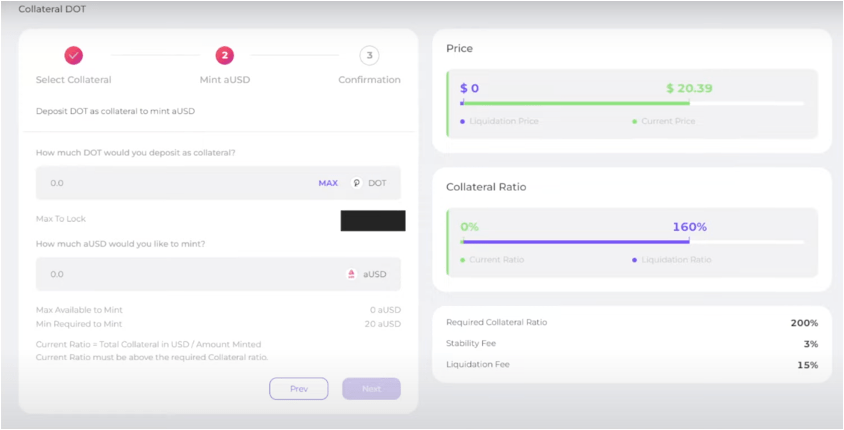Click the 160% liquidation ratio value
Viewport: 844px width, 430px height.
pos(690,227)
